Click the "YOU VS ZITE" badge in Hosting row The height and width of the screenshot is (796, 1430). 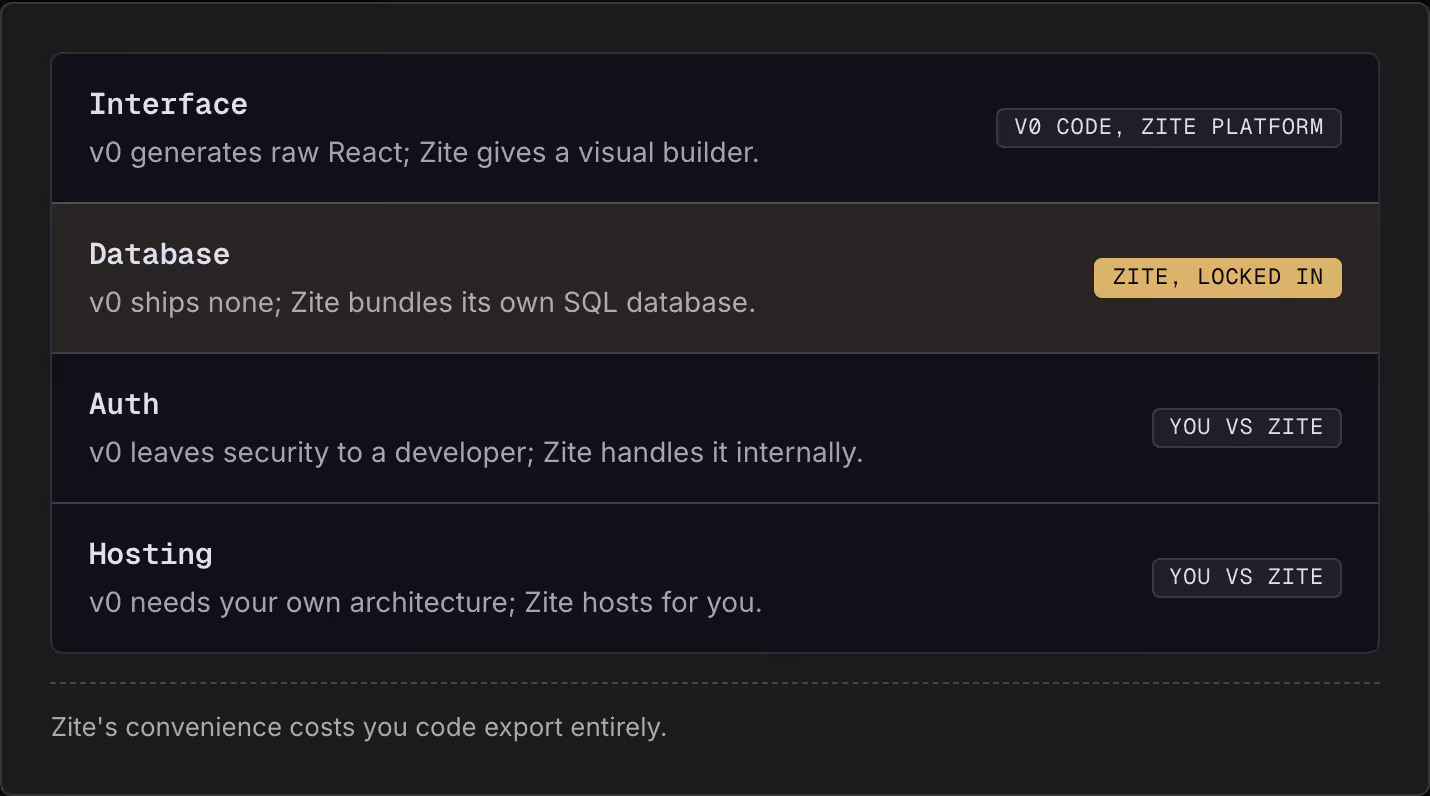1246,577
